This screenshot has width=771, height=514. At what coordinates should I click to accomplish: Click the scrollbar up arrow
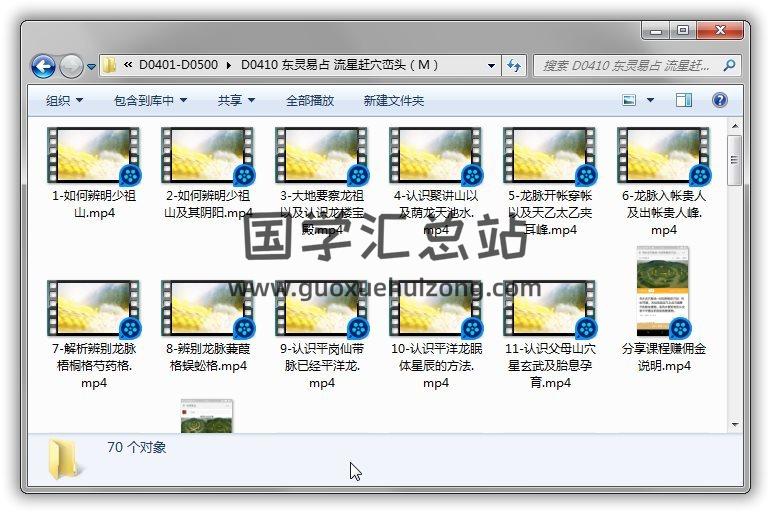[735, 126]
